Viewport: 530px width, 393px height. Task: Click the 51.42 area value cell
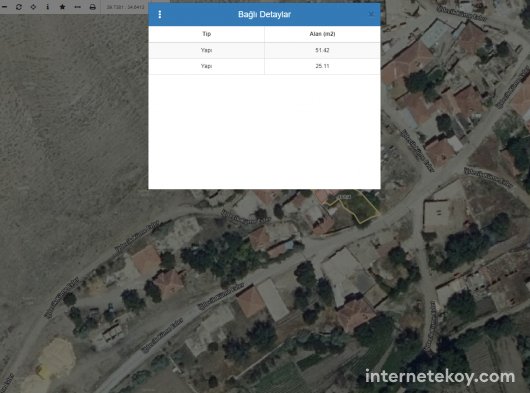322,50
